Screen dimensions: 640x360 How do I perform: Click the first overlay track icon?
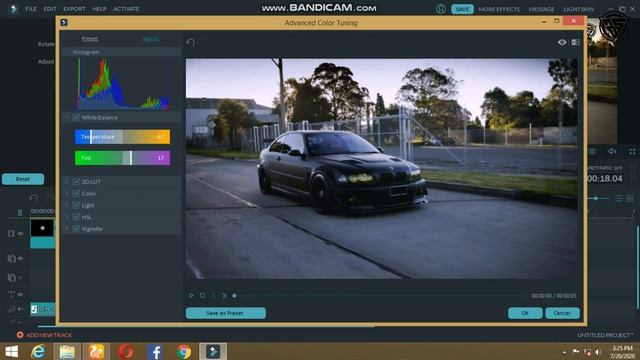click(11, 258)
